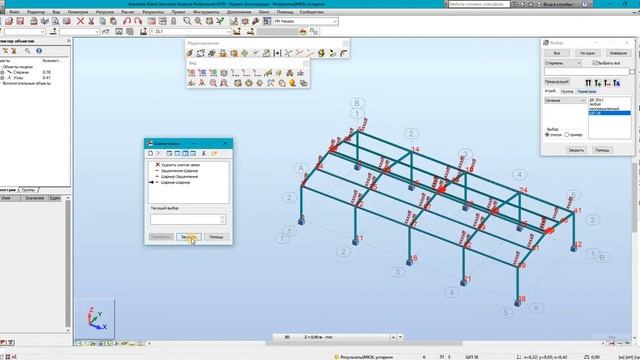Click the blue help question mark in the Object Inspector
This screenshot has width=640, height=360.
[39, 51]
